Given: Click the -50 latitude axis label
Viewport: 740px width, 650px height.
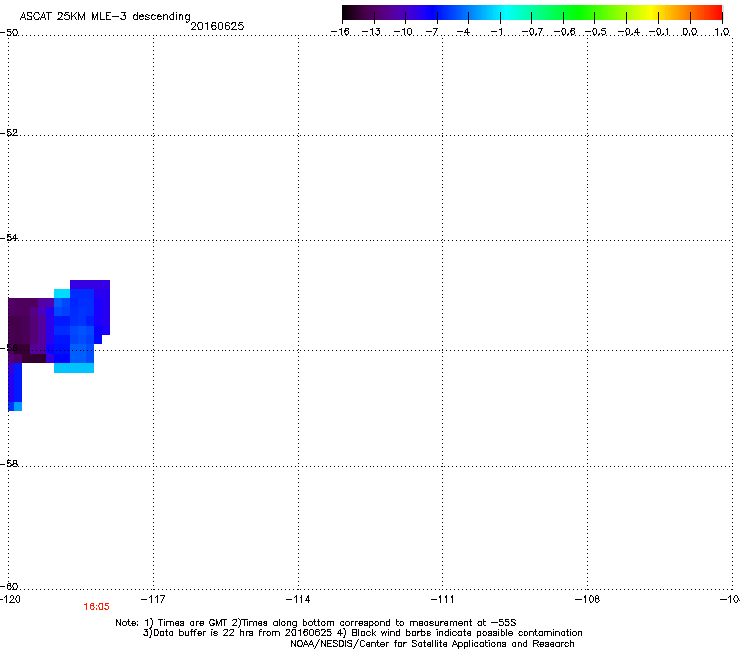Looking at the screenshot, I should coord(9,33).
